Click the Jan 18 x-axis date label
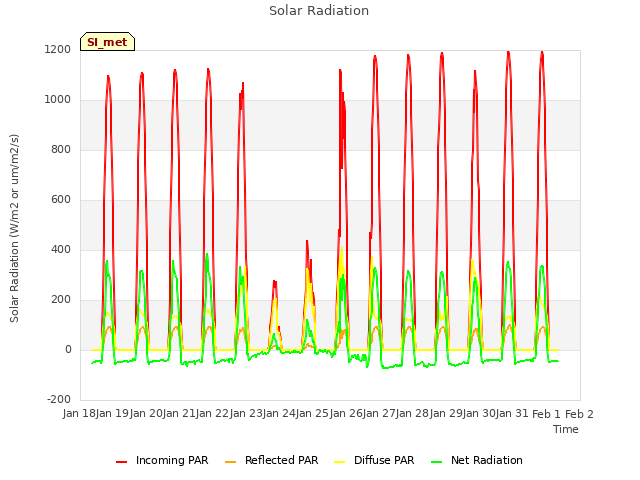The width and height of the screenshot is (640, 480). pyautogui.click(x=79, y=413)
